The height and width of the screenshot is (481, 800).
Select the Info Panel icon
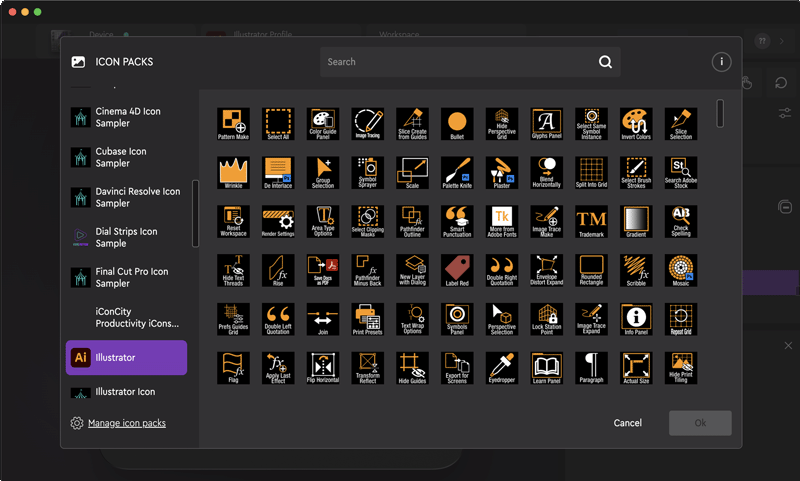click(x=636, y=319)
